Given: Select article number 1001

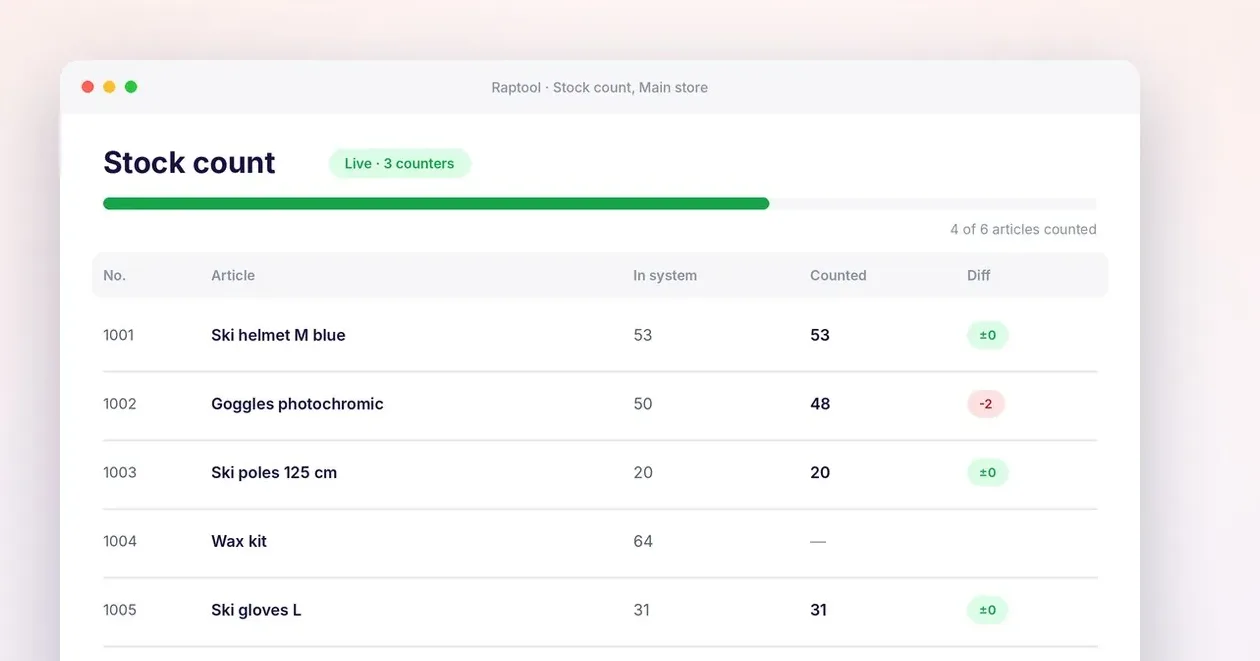Looking at the screenshot, I should pos(118,335).
